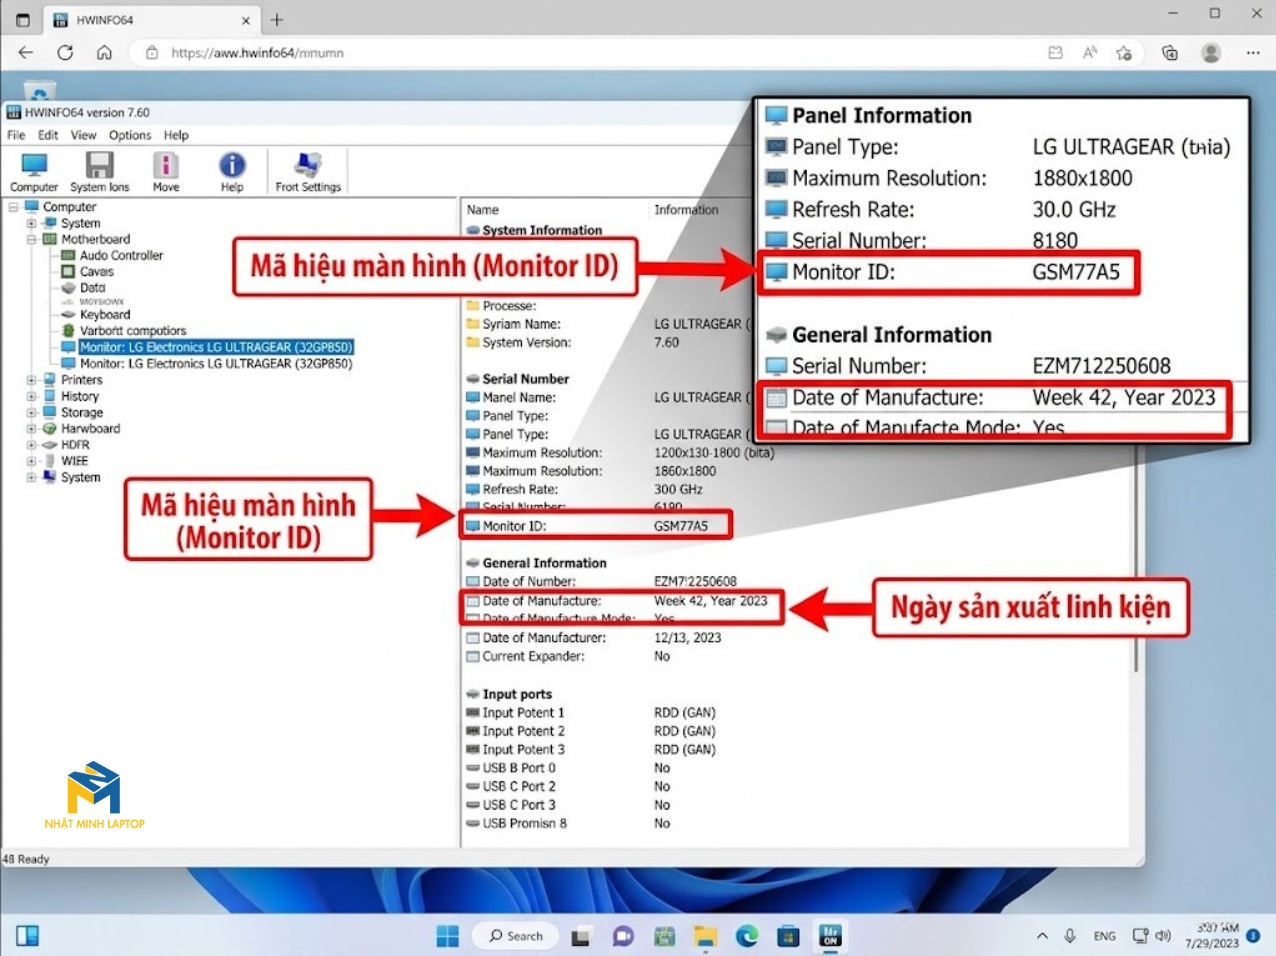The height and width of the screenshot is (956, 1276).
Task: Click the 12/13, 2023 value
Action: [x=687, y=638]
